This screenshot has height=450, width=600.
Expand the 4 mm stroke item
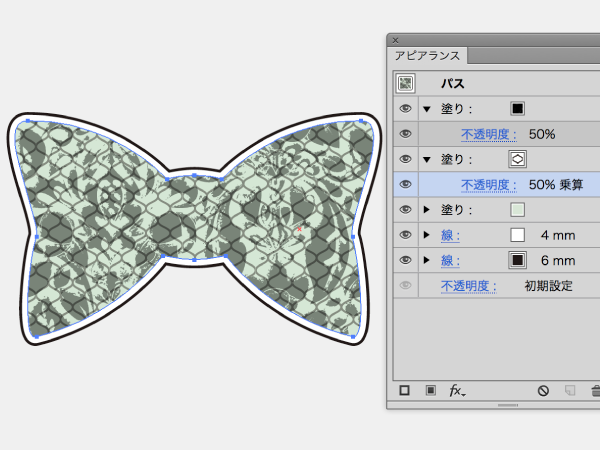coord(428,235)
